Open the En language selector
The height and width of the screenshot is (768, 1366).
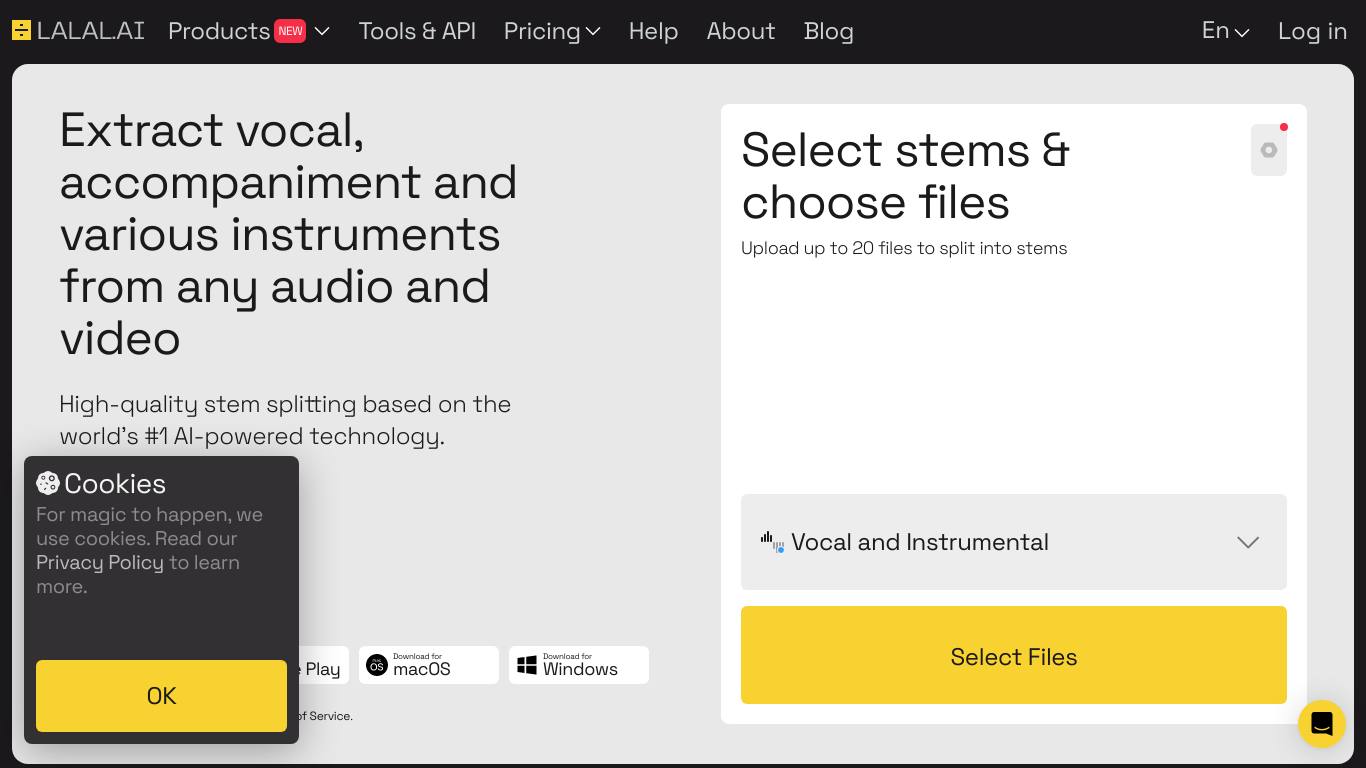pyautogui.click(x=1225, y=31)
